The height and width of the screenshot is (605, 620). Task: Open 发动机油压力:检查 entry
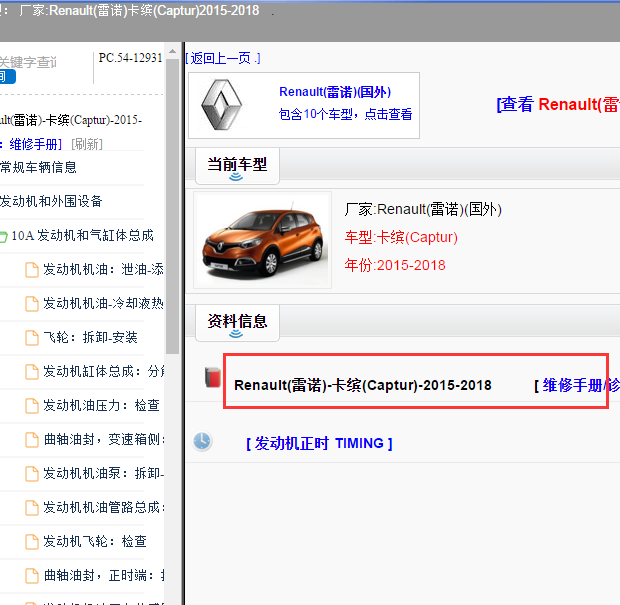coord(101,406)
